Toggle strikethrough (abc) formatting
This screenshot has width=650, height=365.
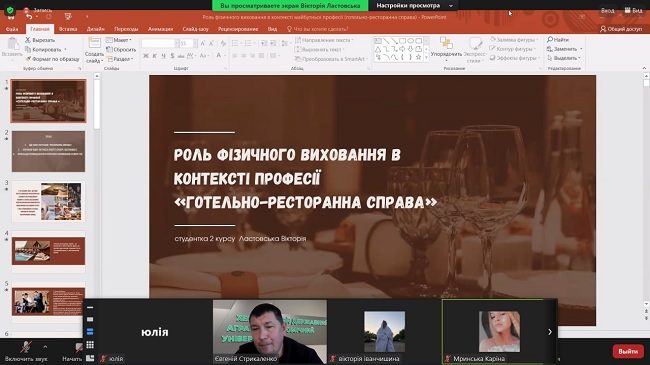(181, 56)
